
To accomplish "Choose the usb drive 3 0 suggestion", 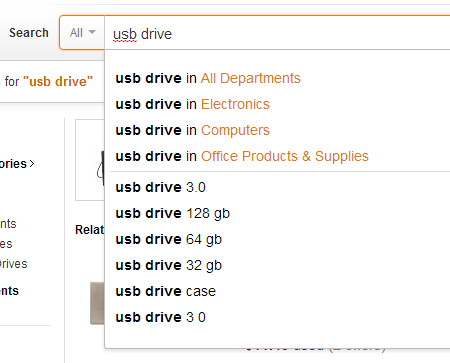I will click(x=279, y=317).
